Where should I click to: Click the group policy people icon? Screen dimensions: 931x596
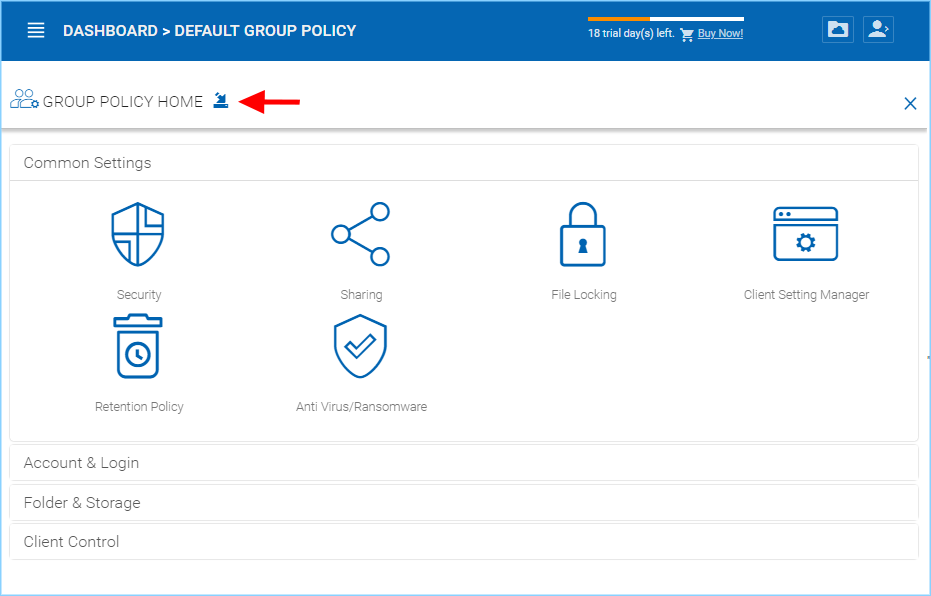click(x=24, y=99)
